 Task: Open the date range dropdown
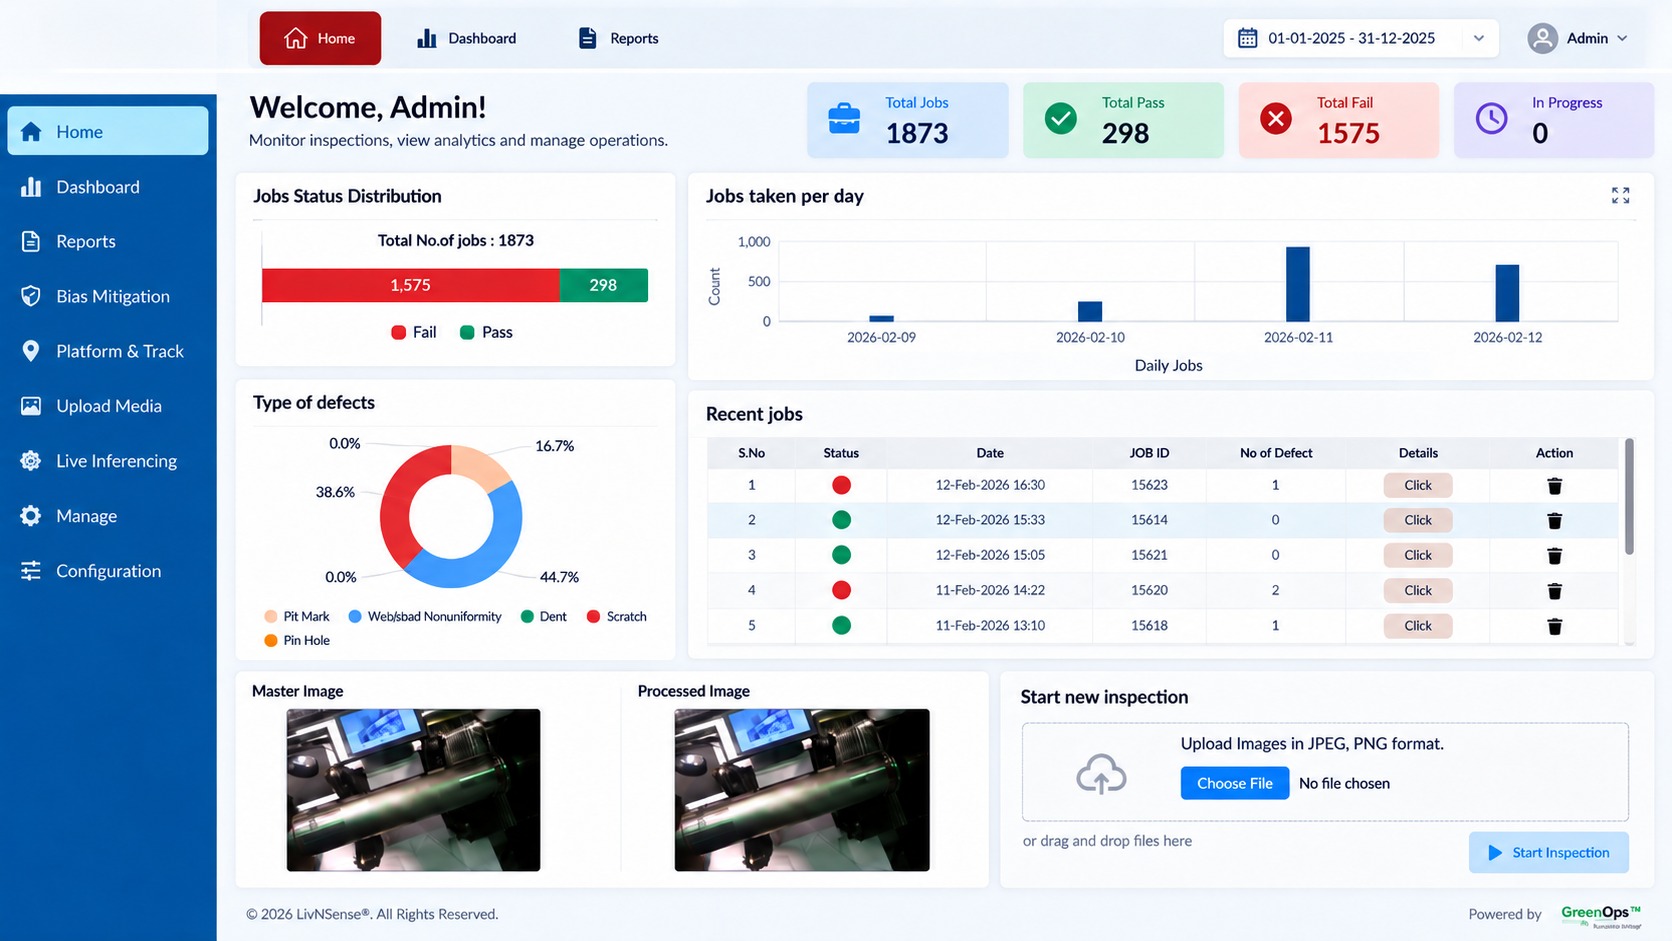1478,38
